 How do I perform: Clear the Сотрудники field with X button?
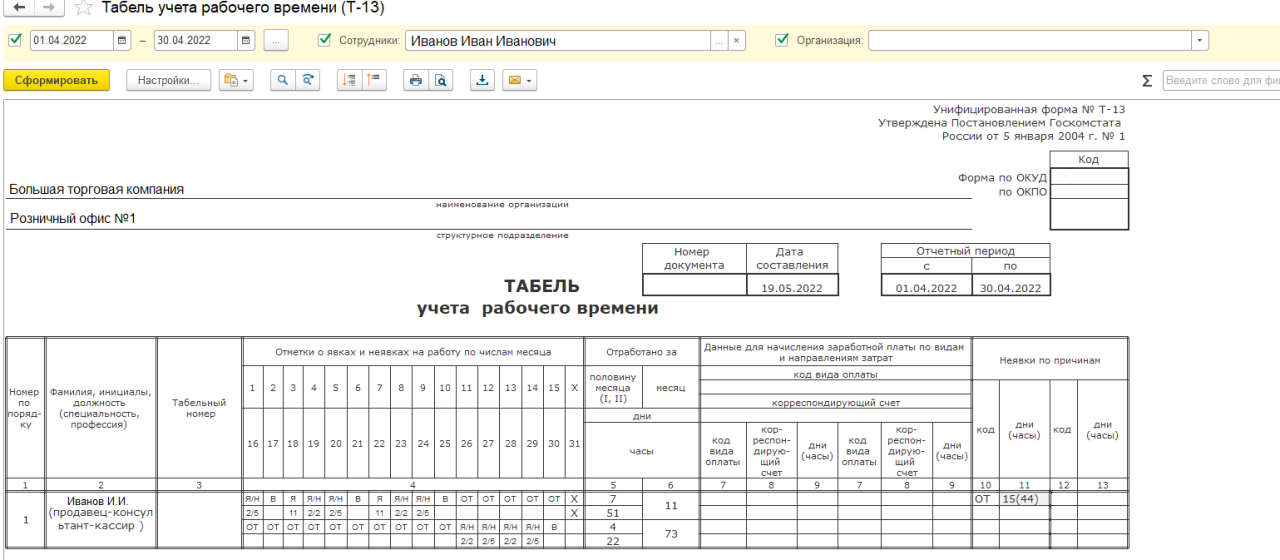(x=736, y=41)
